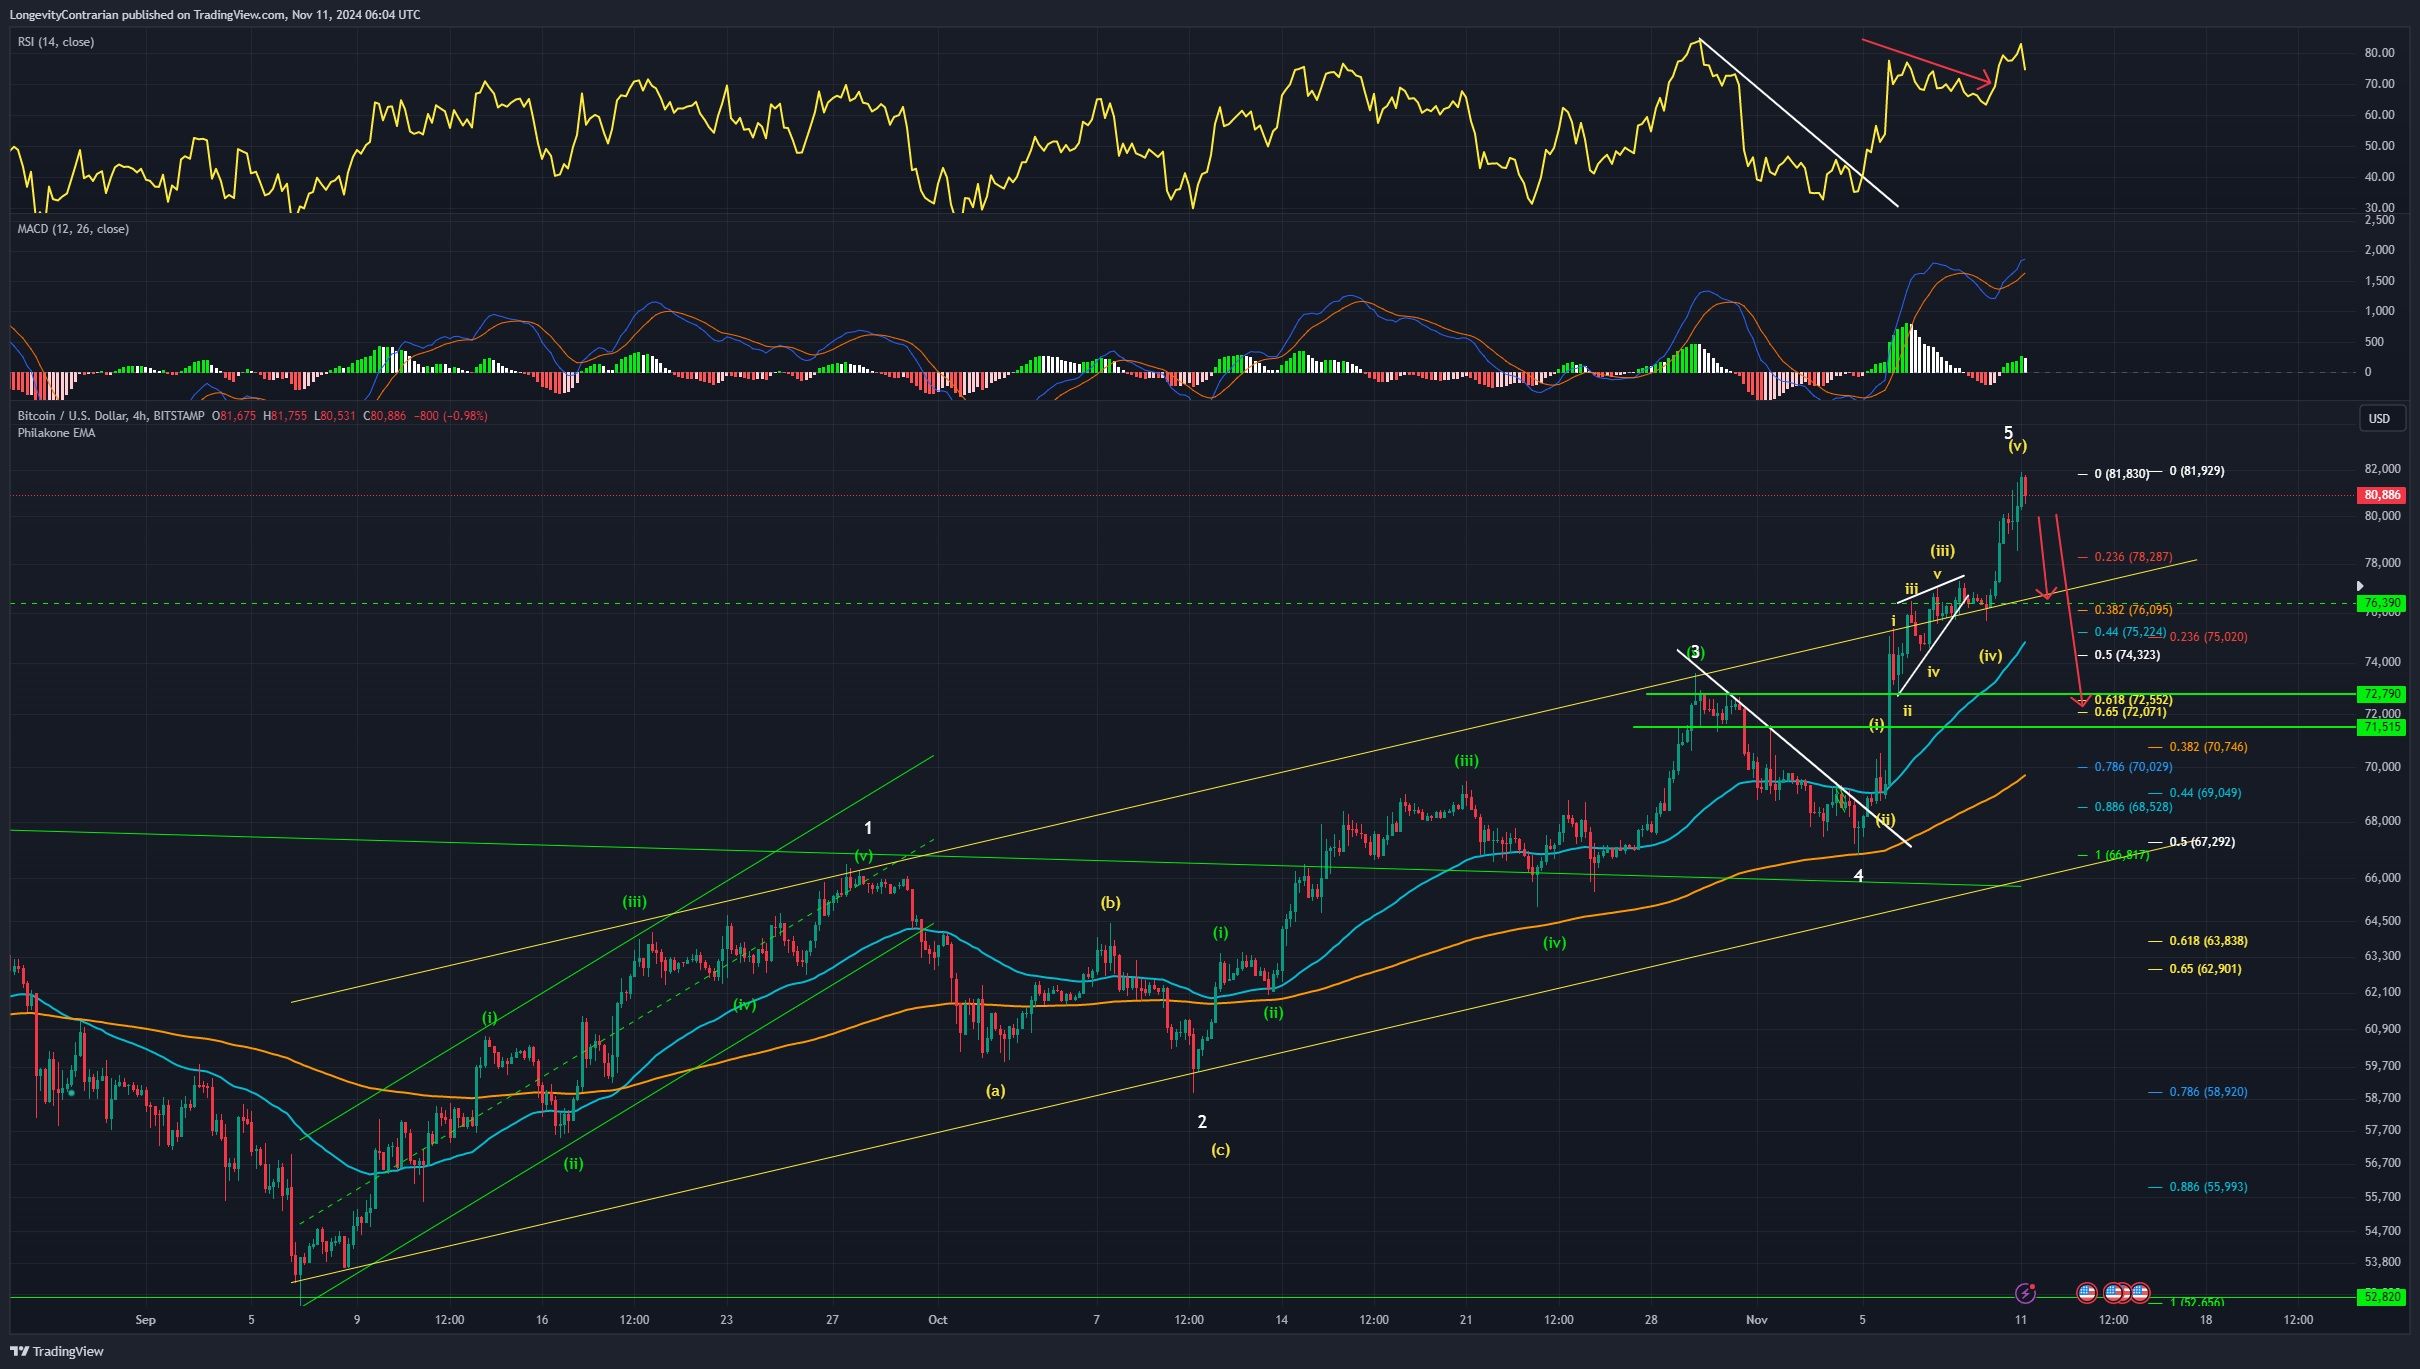
Task: Click the purple lightning event icon
Action: (2025, 1293)
